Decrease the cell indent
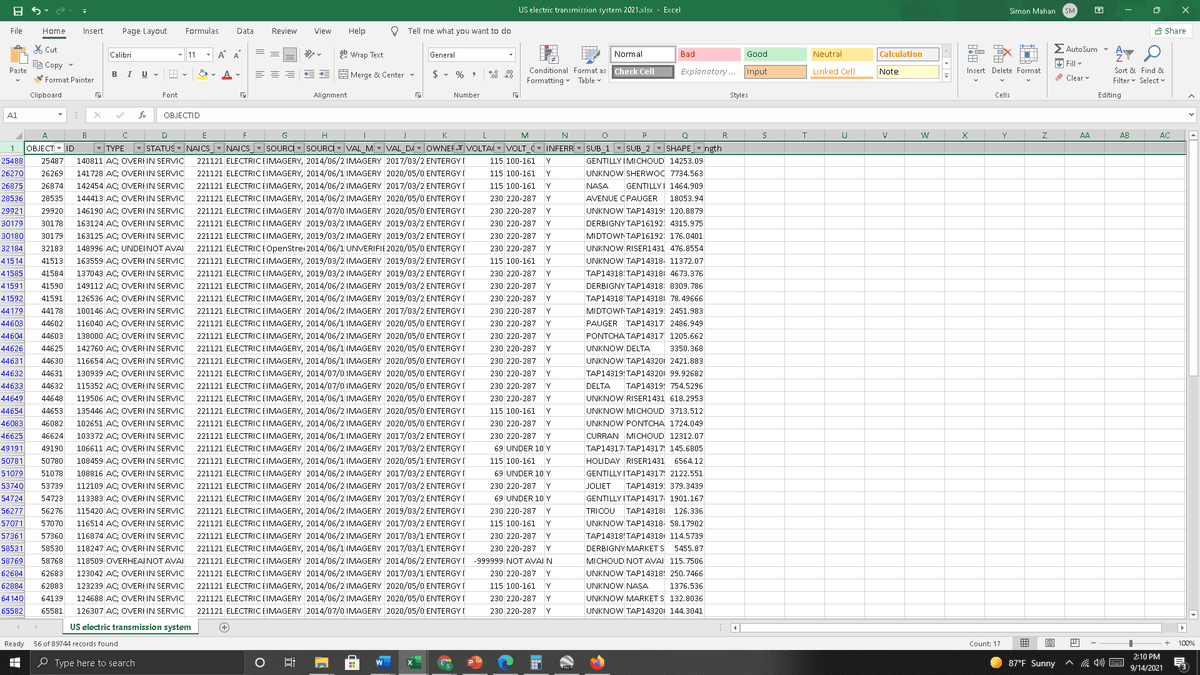The image size is (1200, 675). pos(310,75)
